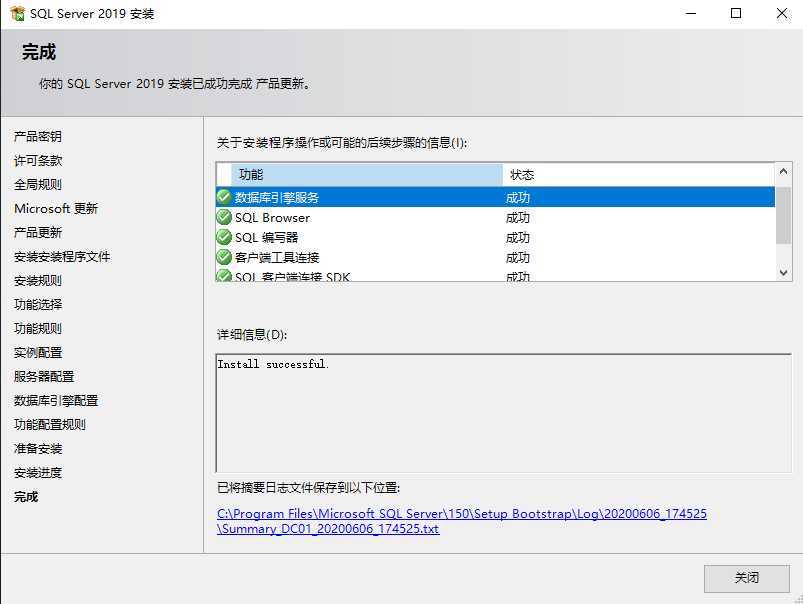Click inside the Install successful details box

point(503,413)
